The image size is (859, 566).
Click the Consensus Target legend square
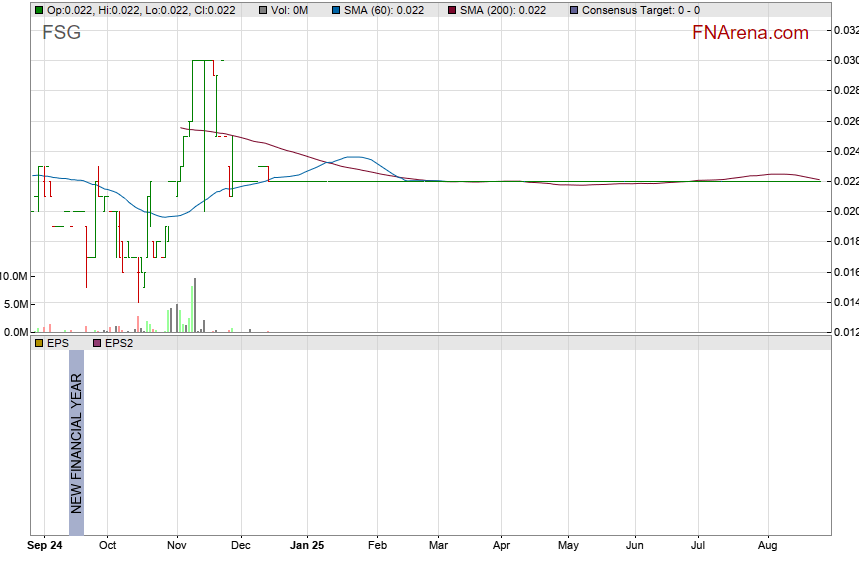(572, 10)
